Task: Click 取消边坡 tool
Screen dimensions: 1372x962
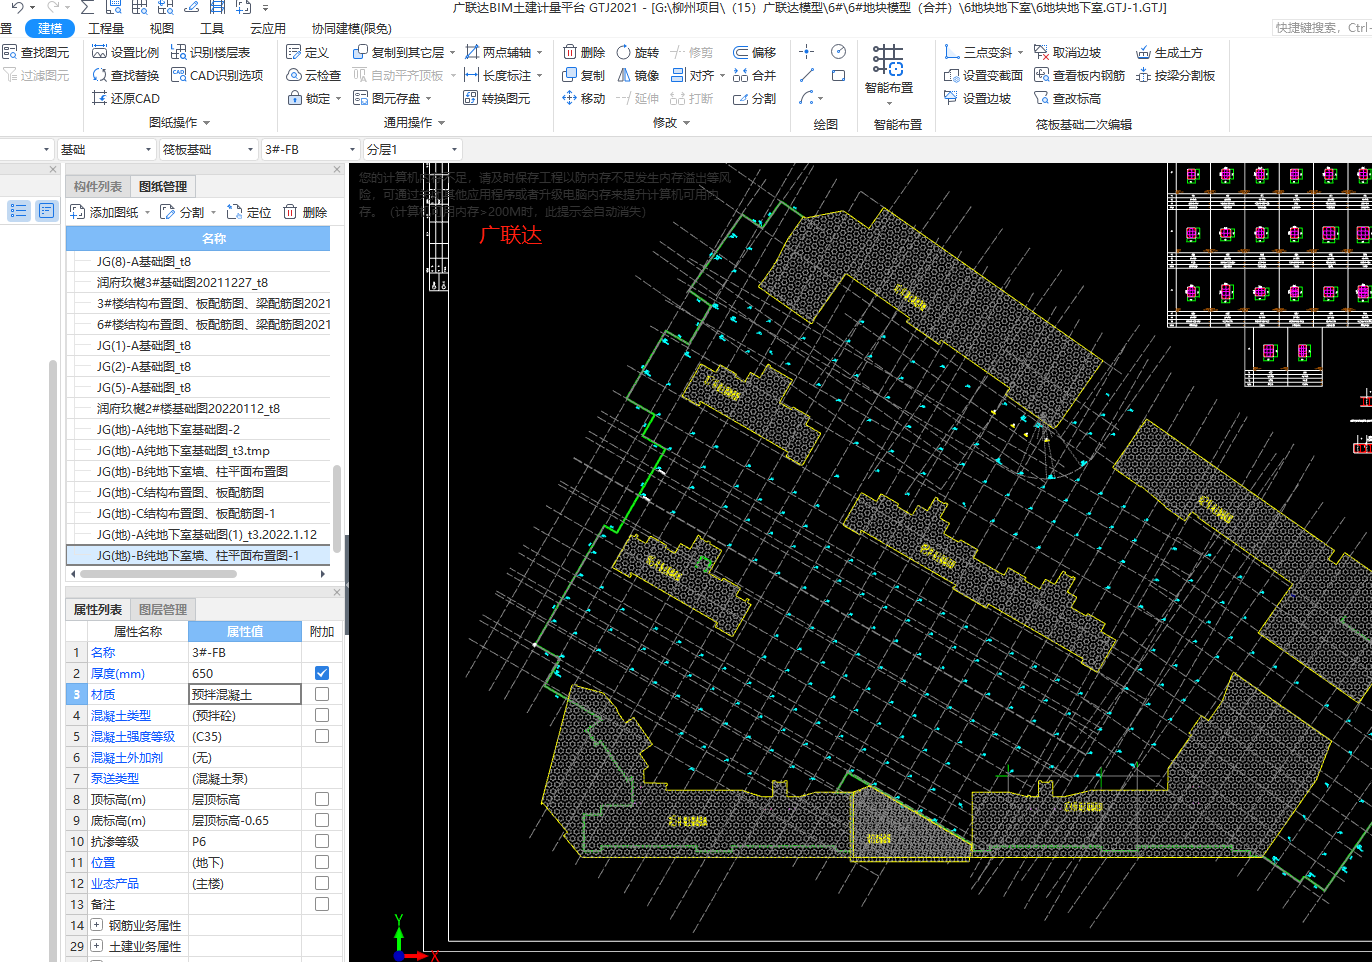Action: (1067, 52)
